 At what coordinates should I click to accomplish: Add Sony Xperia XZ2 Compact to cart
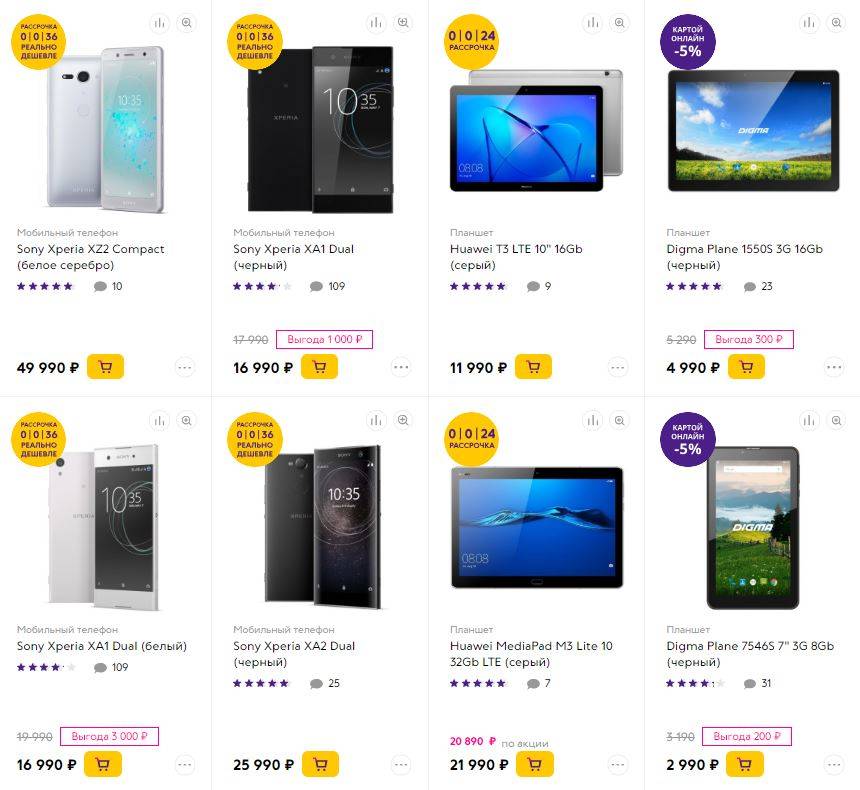tap(105, 367)
